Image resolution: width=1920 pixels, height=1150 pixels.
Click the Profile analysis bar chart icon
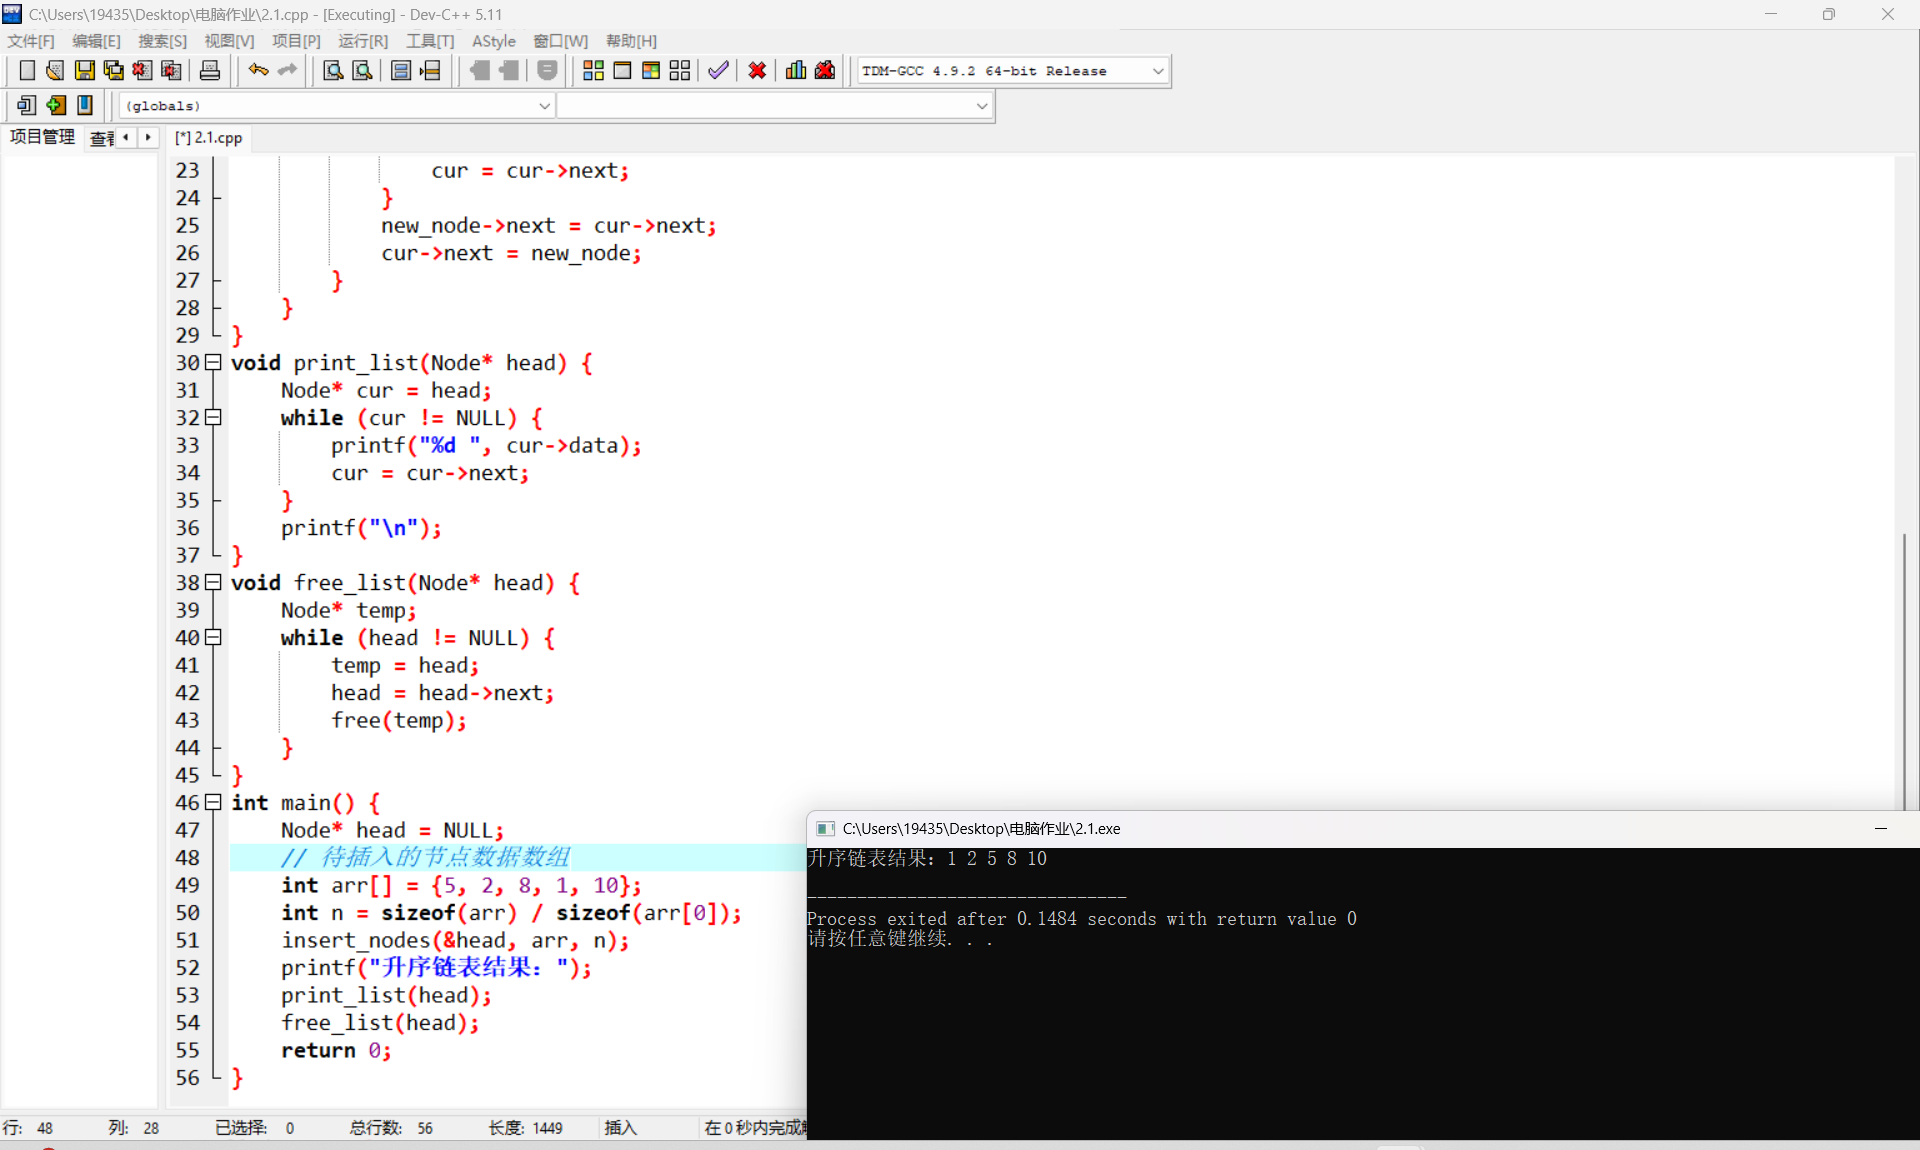(796, 71)
